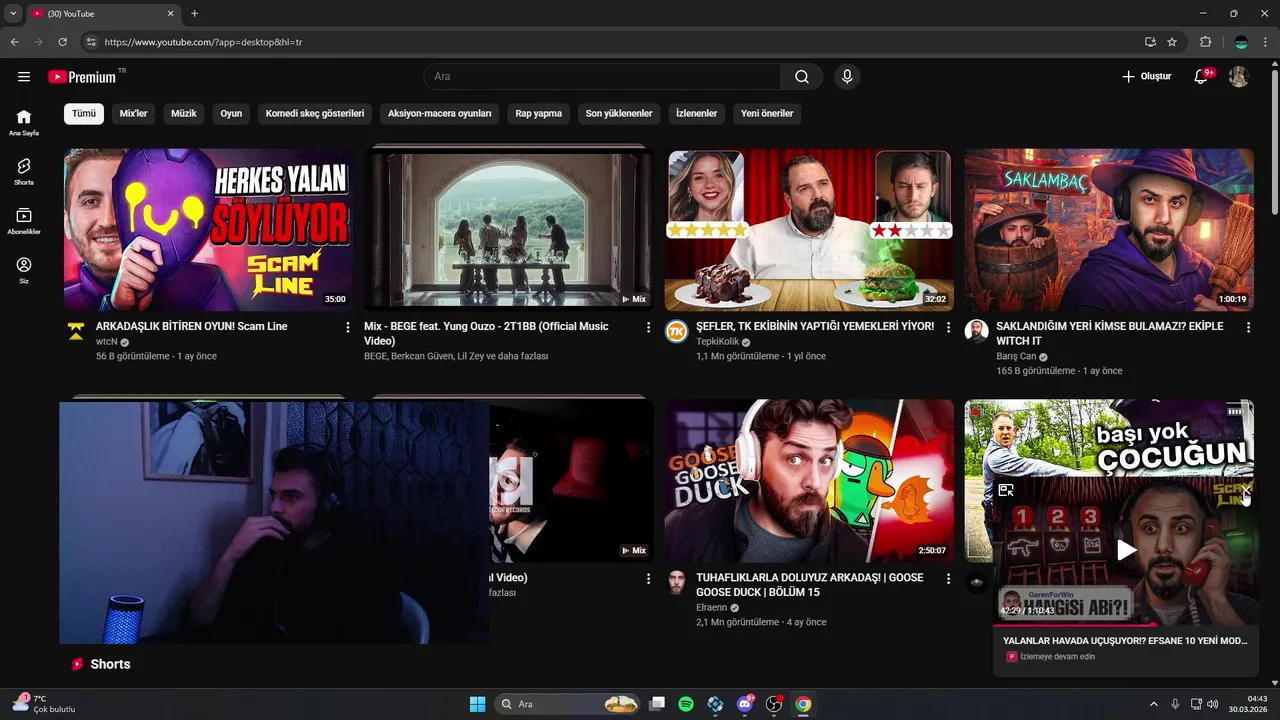Expand the miniplayer to full watch page
1280x720 pixels.
pyautogui.click(x=1006, y=490)
